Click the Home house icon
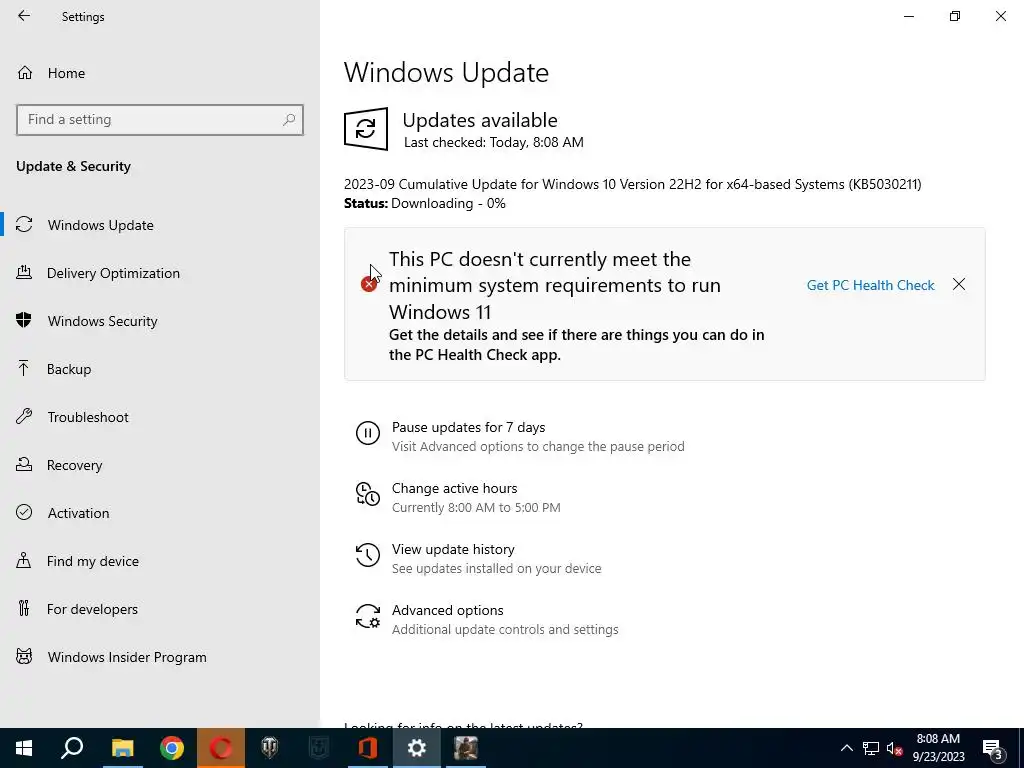 (24, 72)
